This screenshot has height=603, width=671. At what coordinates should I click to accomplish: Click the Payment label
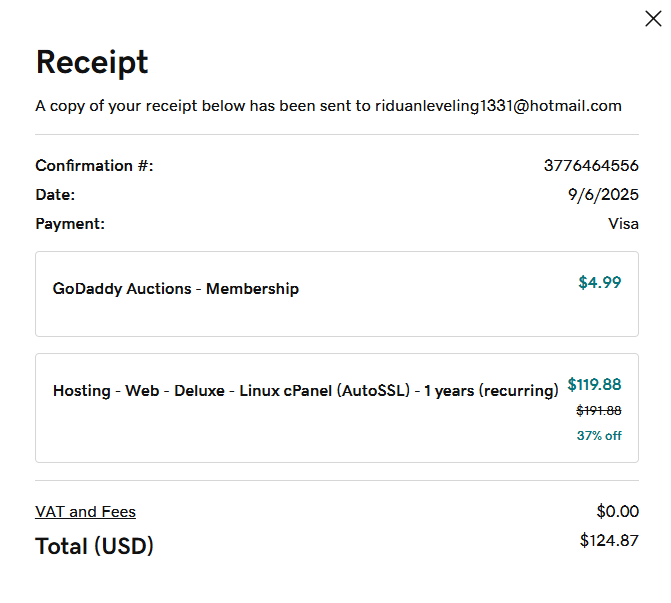[70, 224]
